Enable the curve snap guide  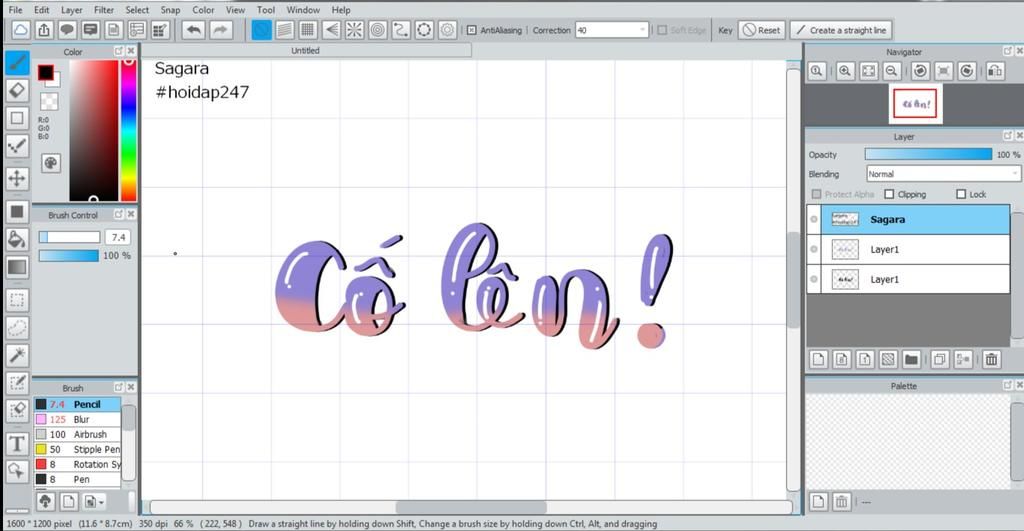[401, 30]
